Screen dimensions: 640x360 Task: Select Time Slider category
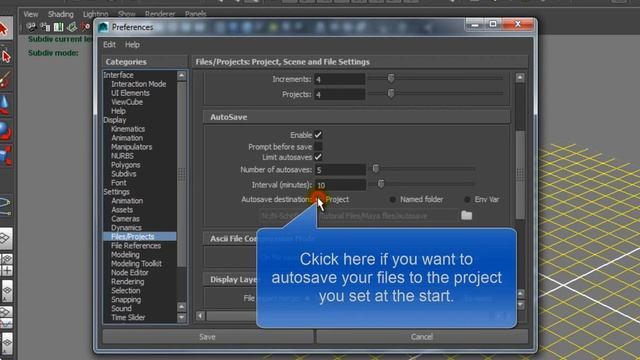pyautogui.click(x=128, y=318)
